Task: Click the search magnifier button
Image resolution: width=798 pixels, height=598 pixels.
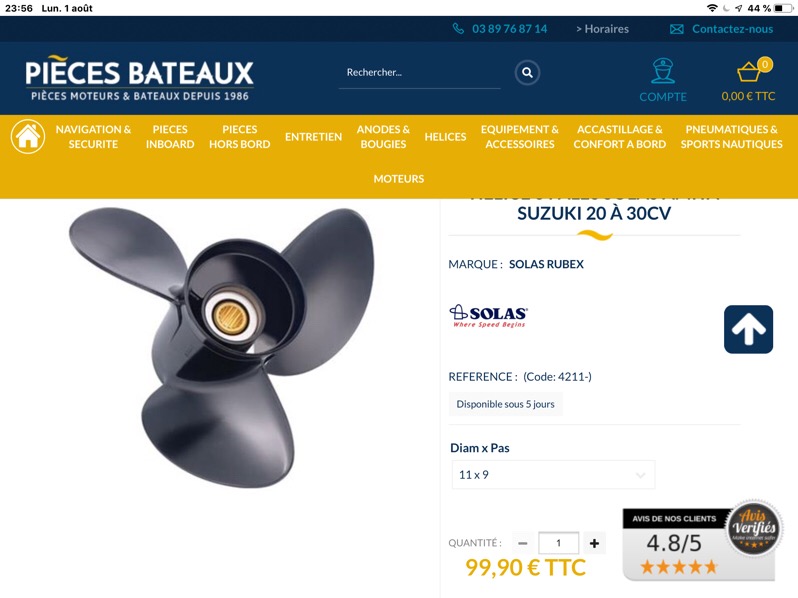Action: point(527,72)
